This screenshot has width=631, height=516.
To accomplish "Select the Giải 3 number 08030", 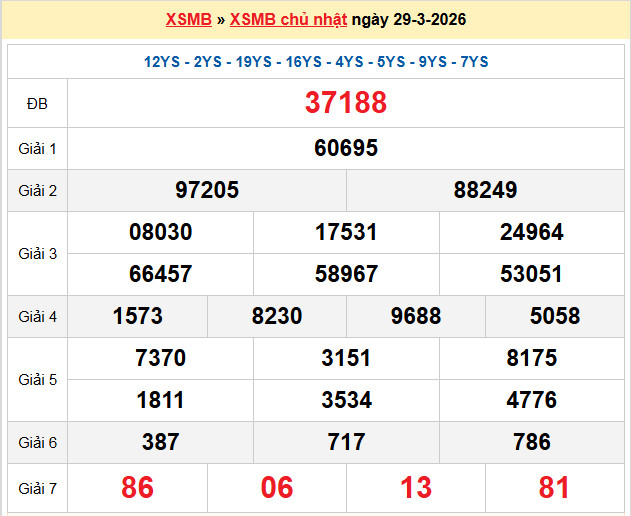I will click(x=160, y=233).
